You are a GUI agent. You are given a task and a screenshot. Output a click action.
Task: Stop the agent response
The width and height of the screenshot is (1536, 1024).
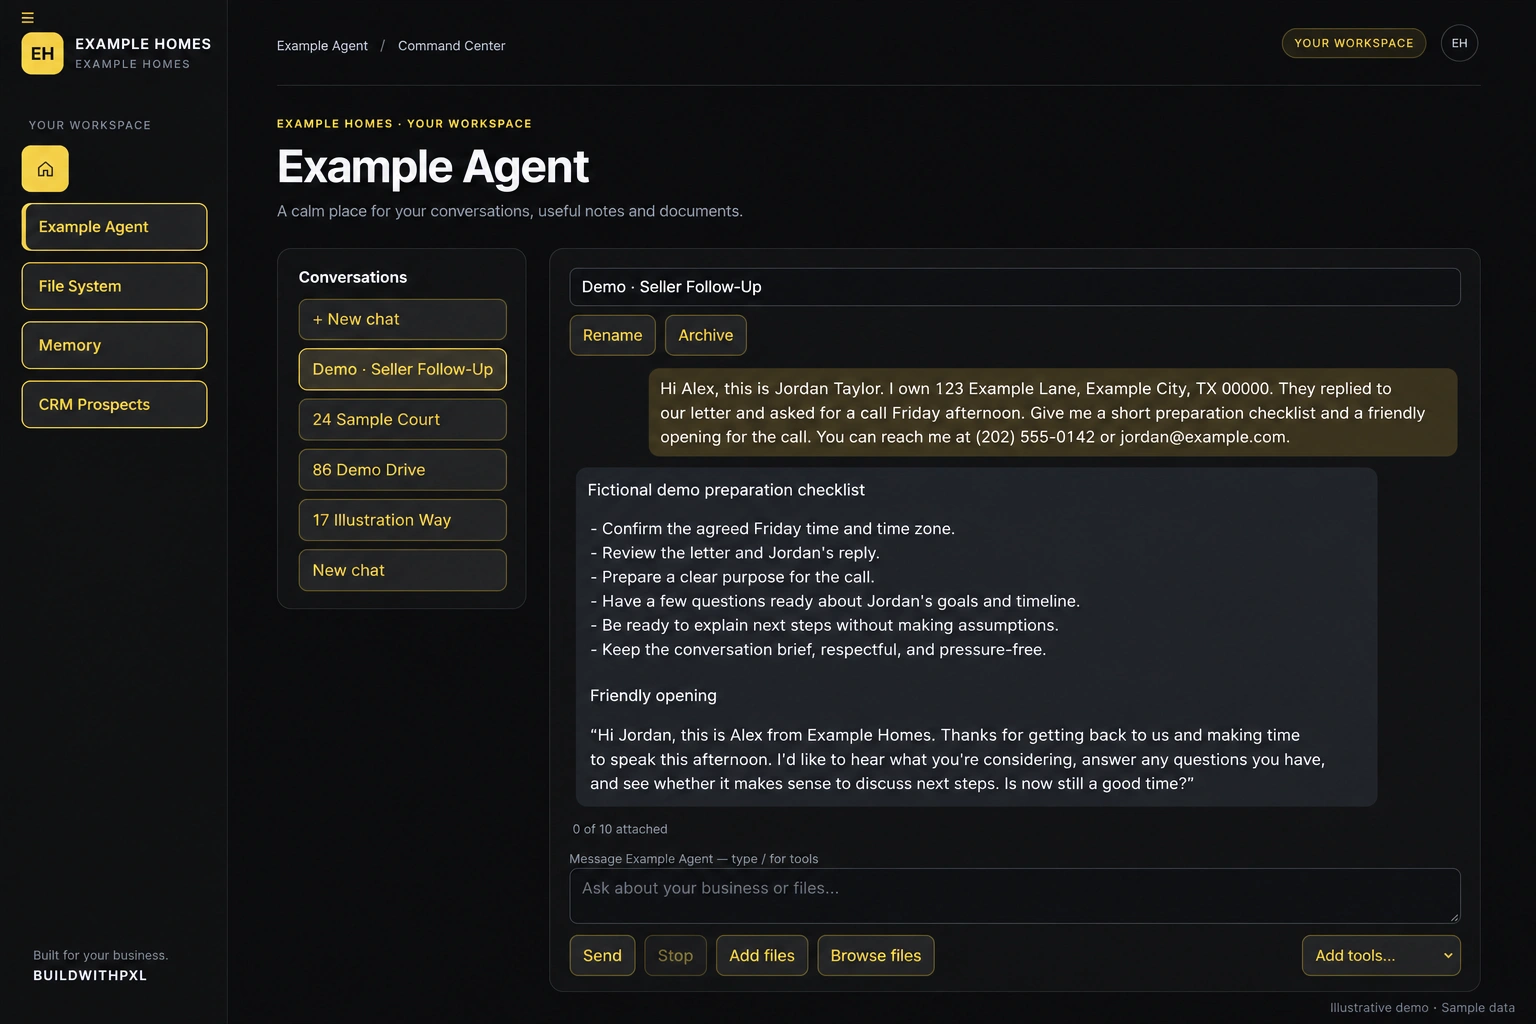(x=675, y=955)
